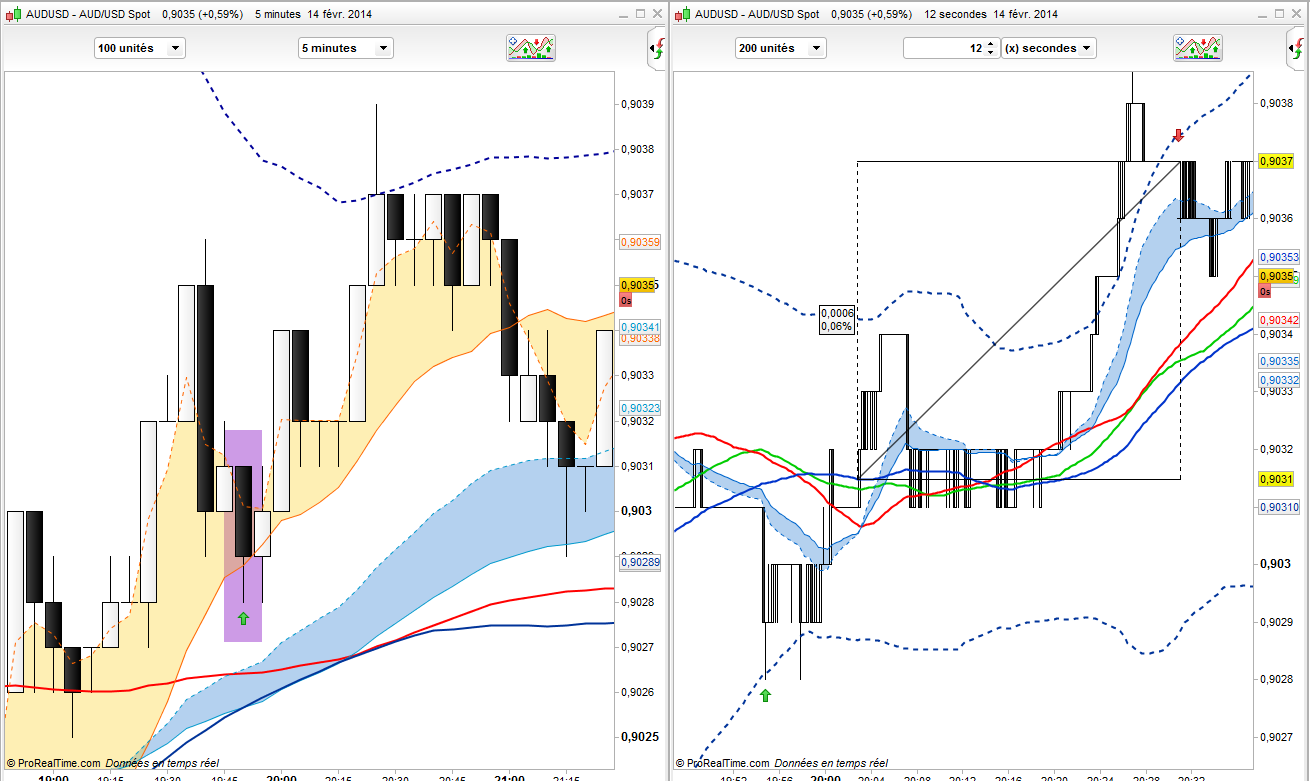
Task: Click the 0,90341 blue price label
Action: tap(640, 327)
